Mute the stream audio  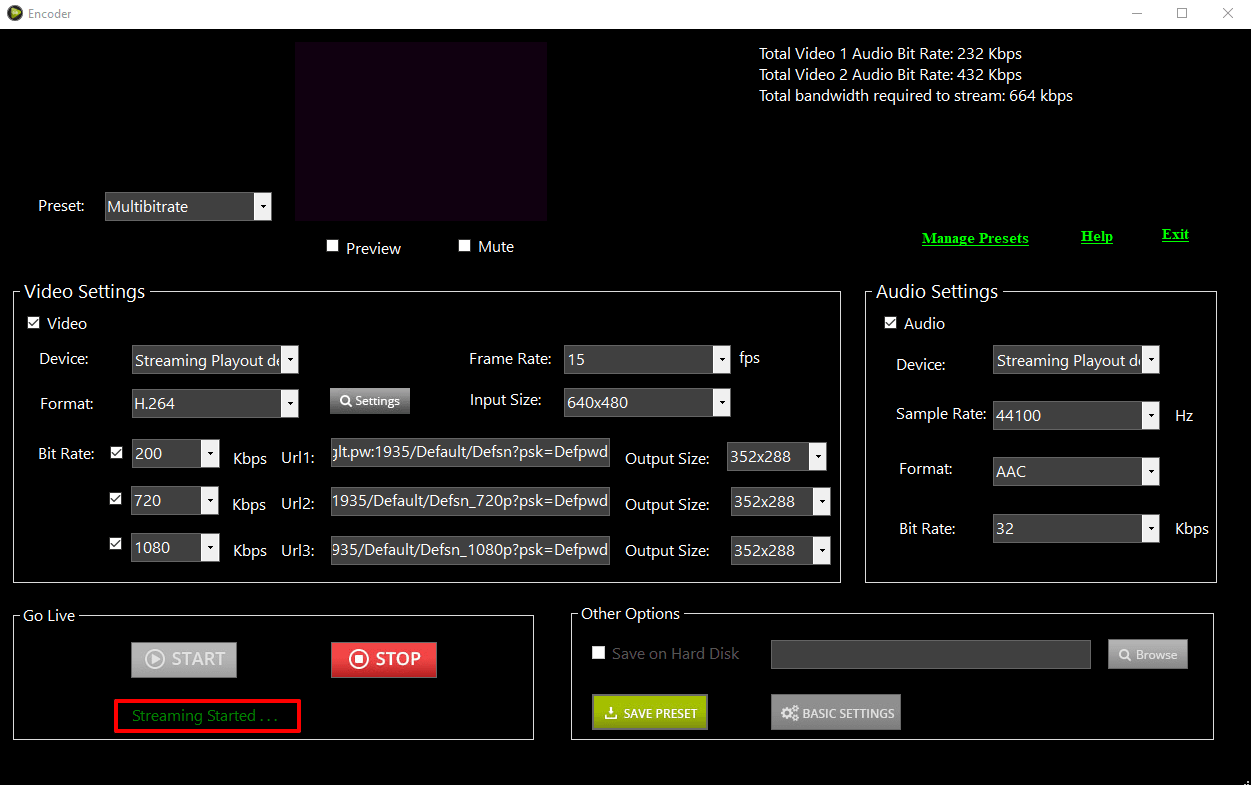pos(464,245)
